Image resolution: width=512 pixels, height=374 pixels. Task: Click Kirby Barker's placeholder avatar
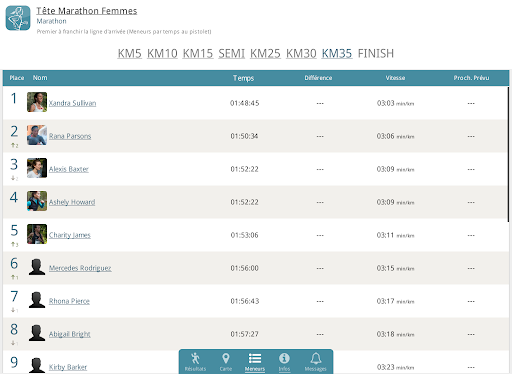click(x=37, y=365)
